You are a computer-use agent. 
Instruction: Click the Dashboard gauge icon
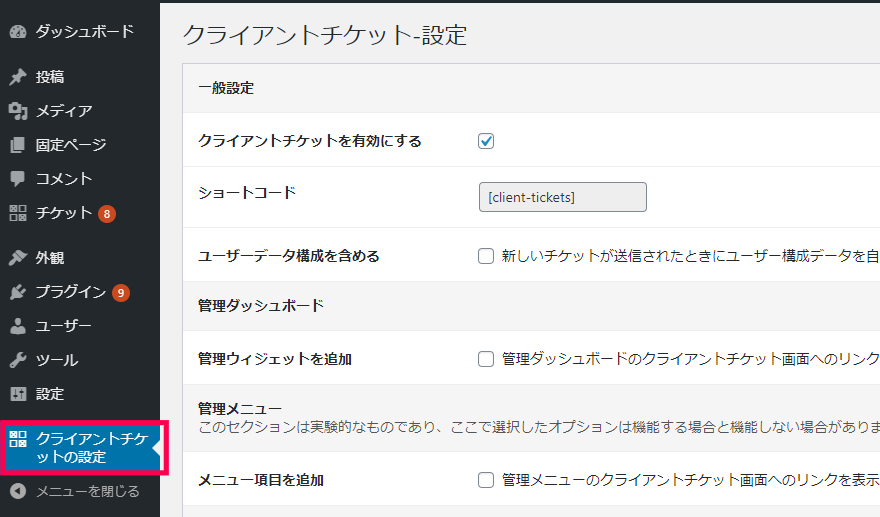click(x=18, y=31)
